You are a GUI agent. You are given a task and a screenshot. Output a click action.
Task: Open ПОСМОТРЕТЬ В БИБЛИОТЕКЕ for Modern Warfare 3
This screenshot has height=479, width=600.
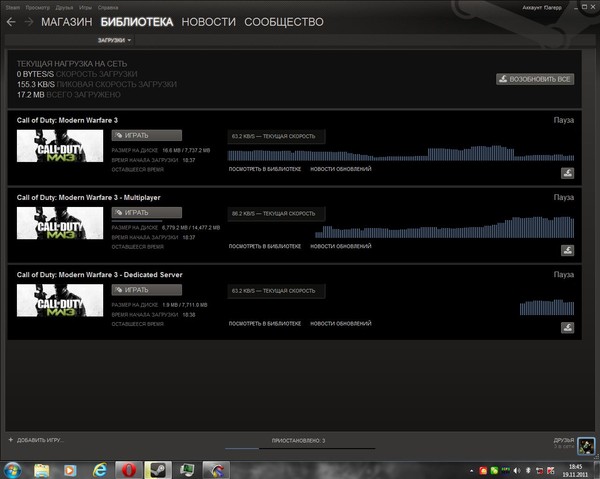[x=265, y=169]
